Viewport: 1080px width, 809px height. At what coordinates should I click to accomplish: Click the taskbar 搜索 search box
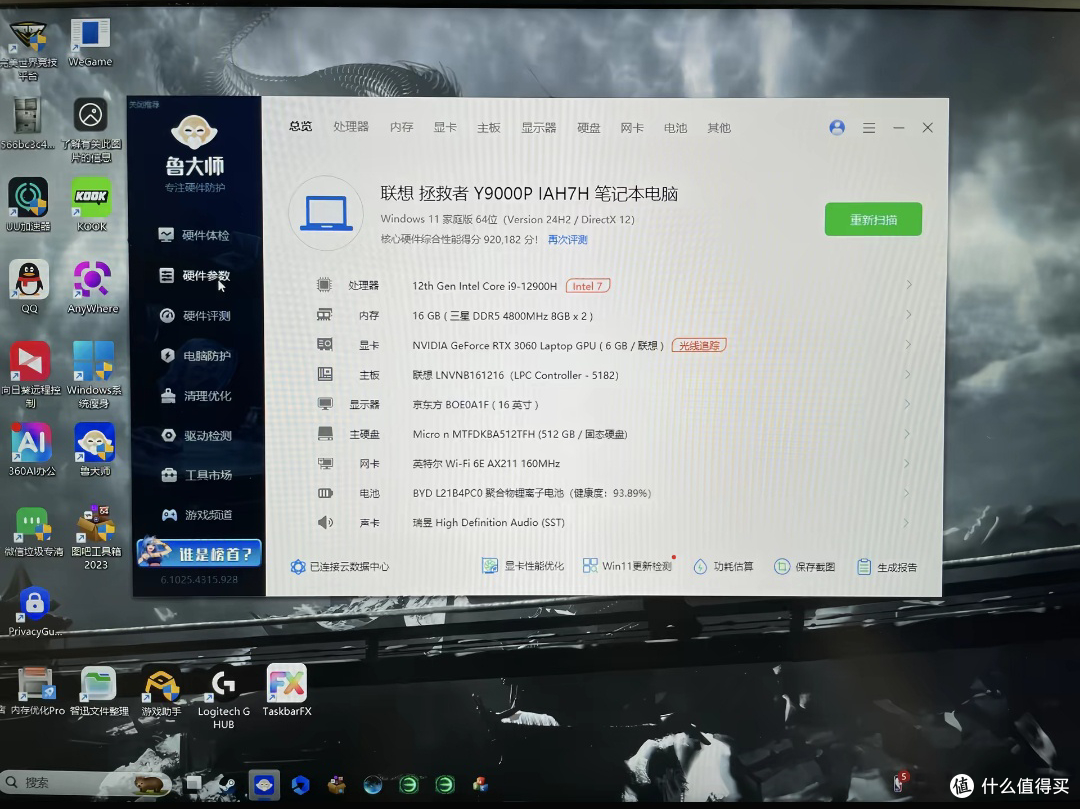[x=85, y=783]
